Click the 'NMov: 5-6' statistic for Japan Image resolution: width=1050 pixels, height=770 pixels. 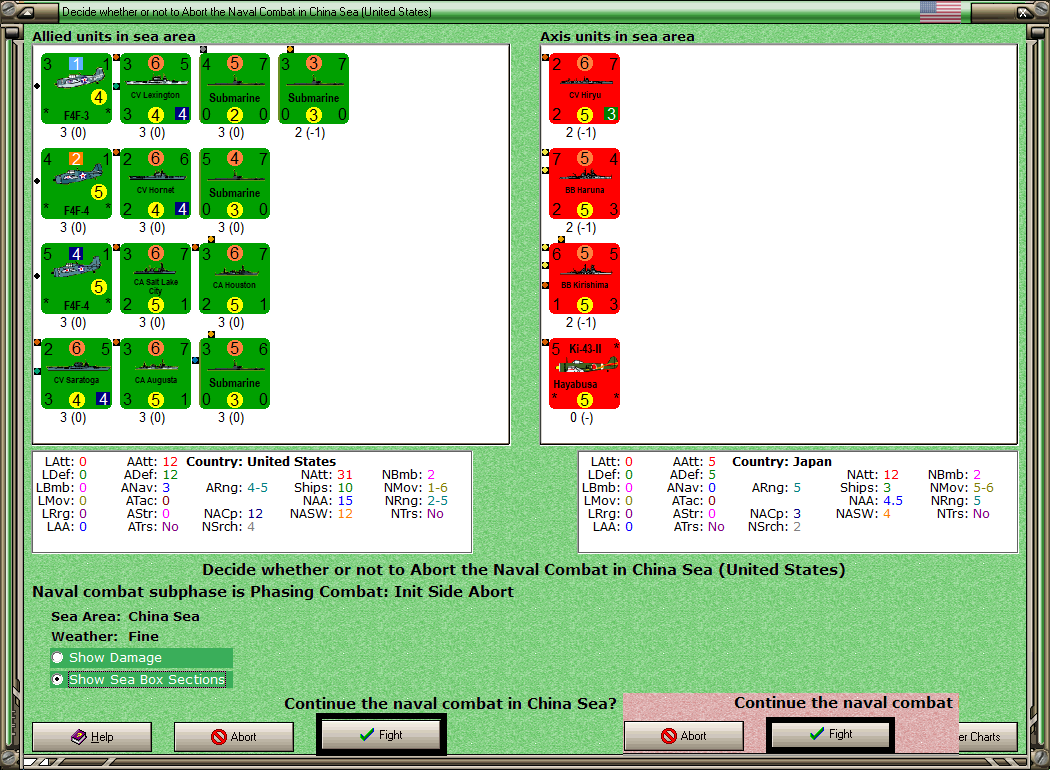(x=962, y=487)
